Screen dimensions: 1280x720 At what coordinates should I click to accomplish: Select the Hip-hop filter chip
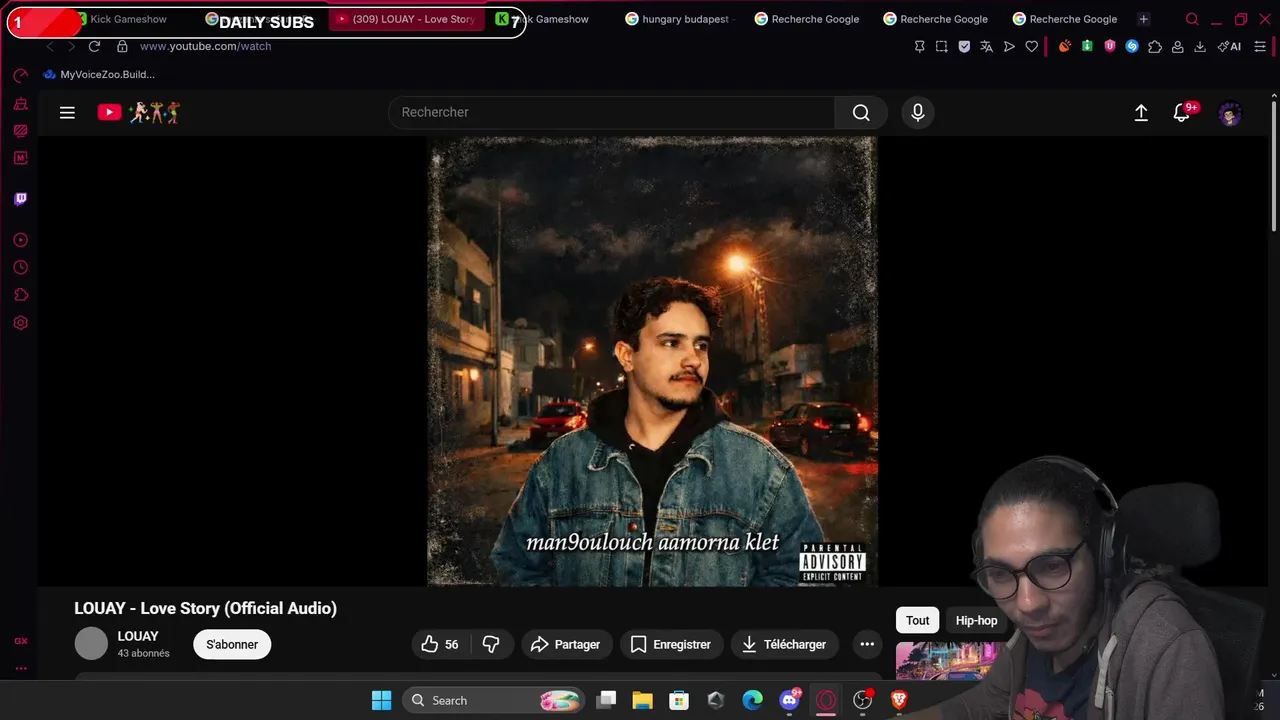click(x=976, y=621)
